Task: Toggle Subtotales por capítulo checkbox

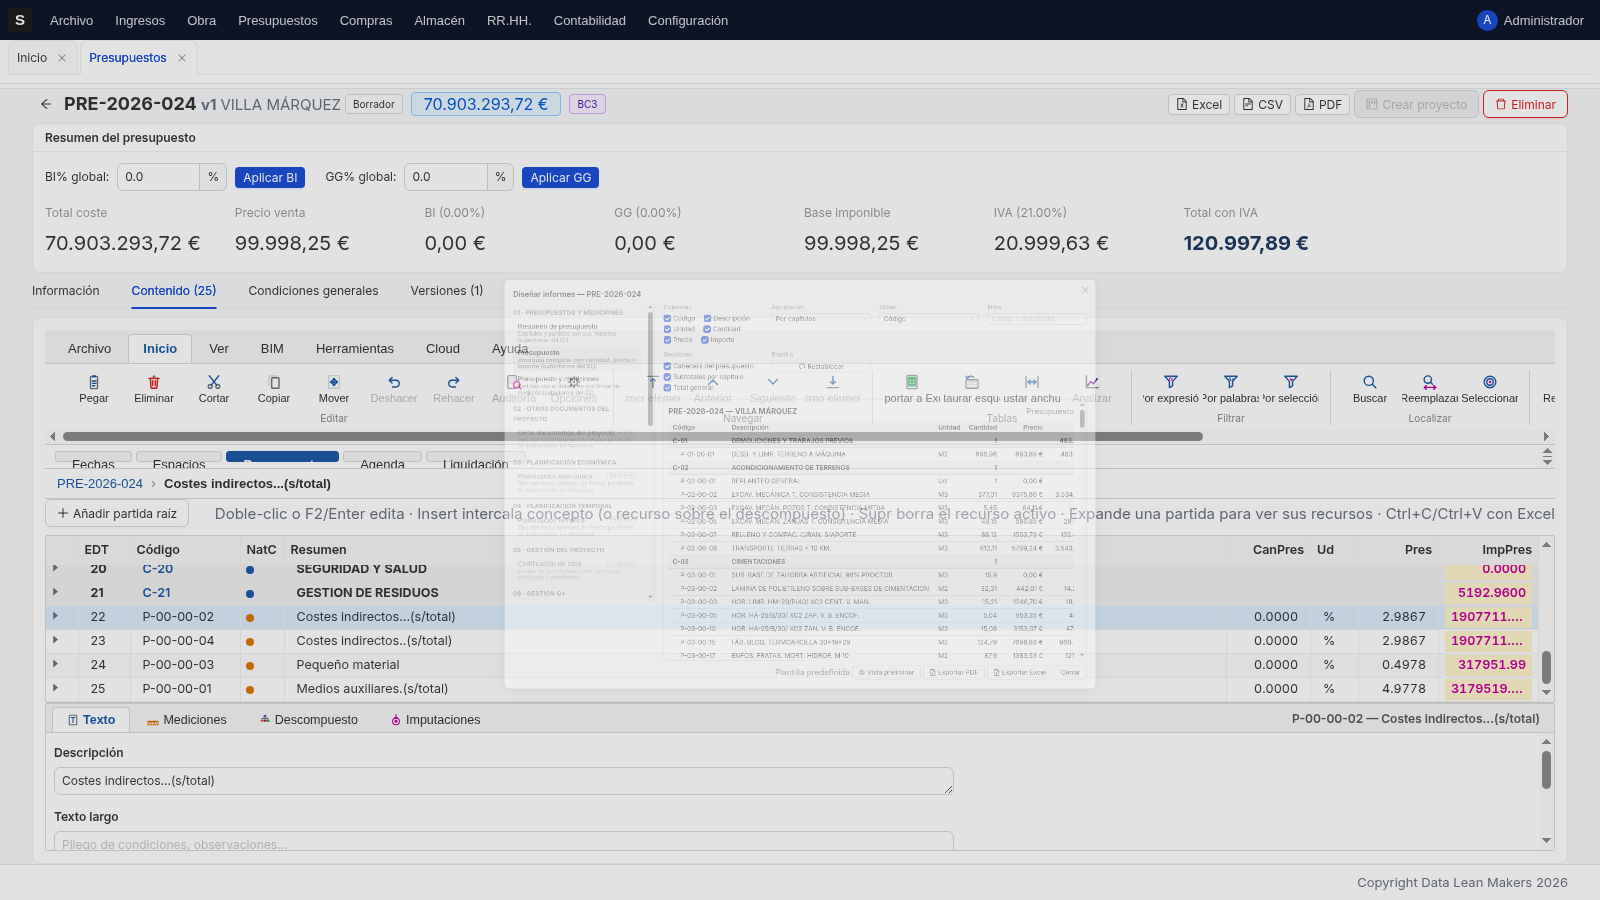Action: point(668,377)
